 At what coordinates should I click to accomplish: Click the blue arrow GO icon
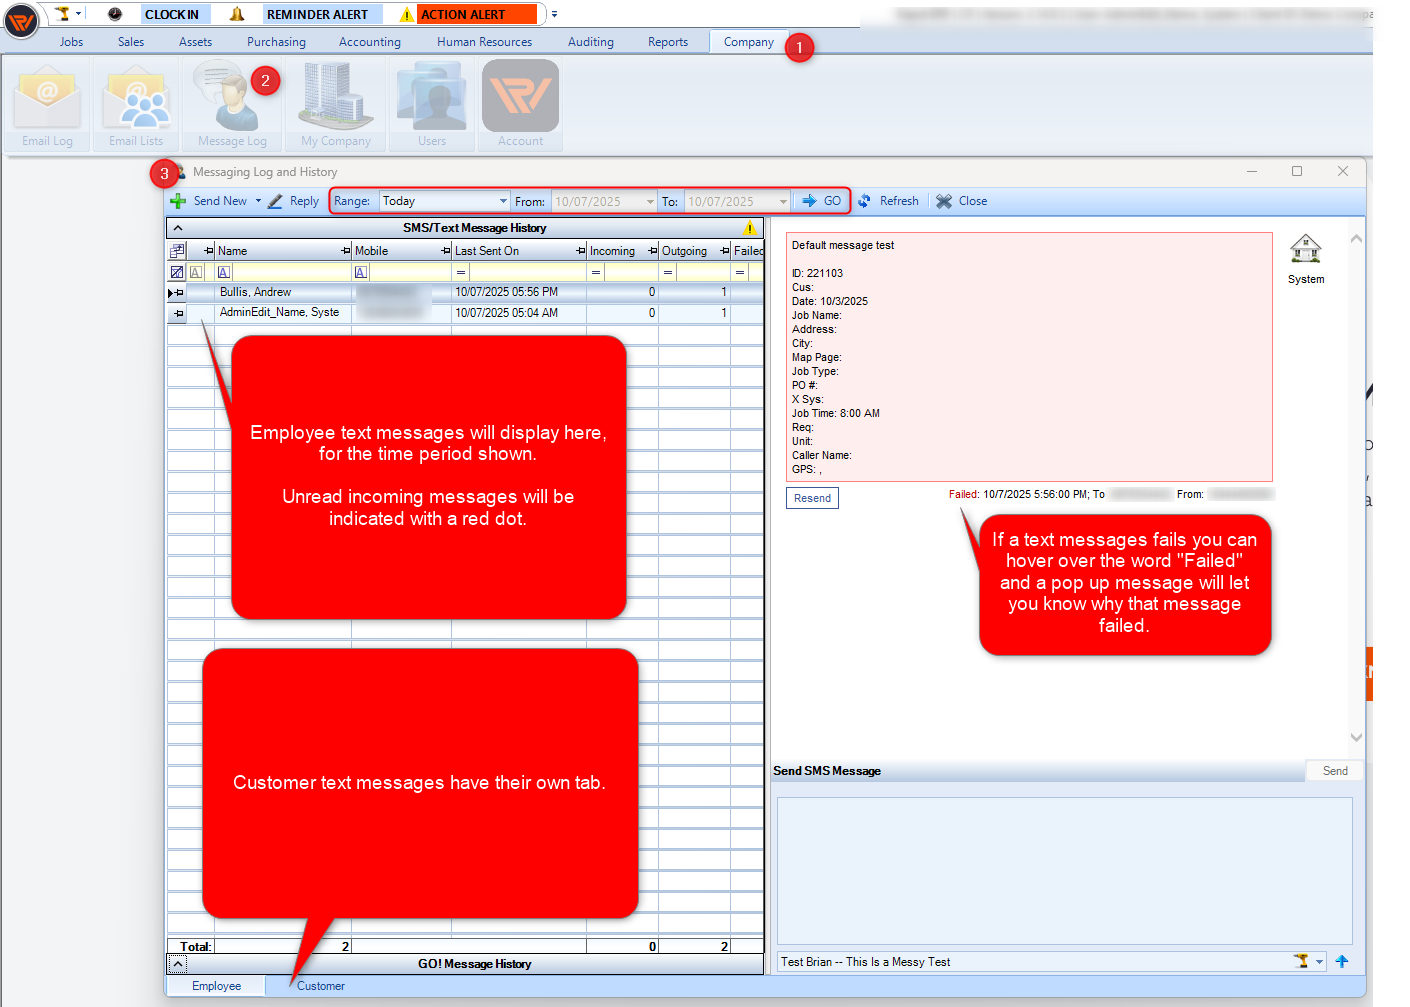tap(809, 201)
